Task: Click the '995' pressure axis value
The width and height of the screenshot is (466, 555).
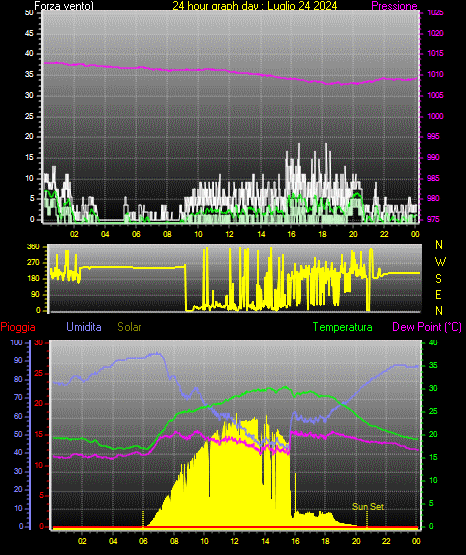Action: [433, 136]
